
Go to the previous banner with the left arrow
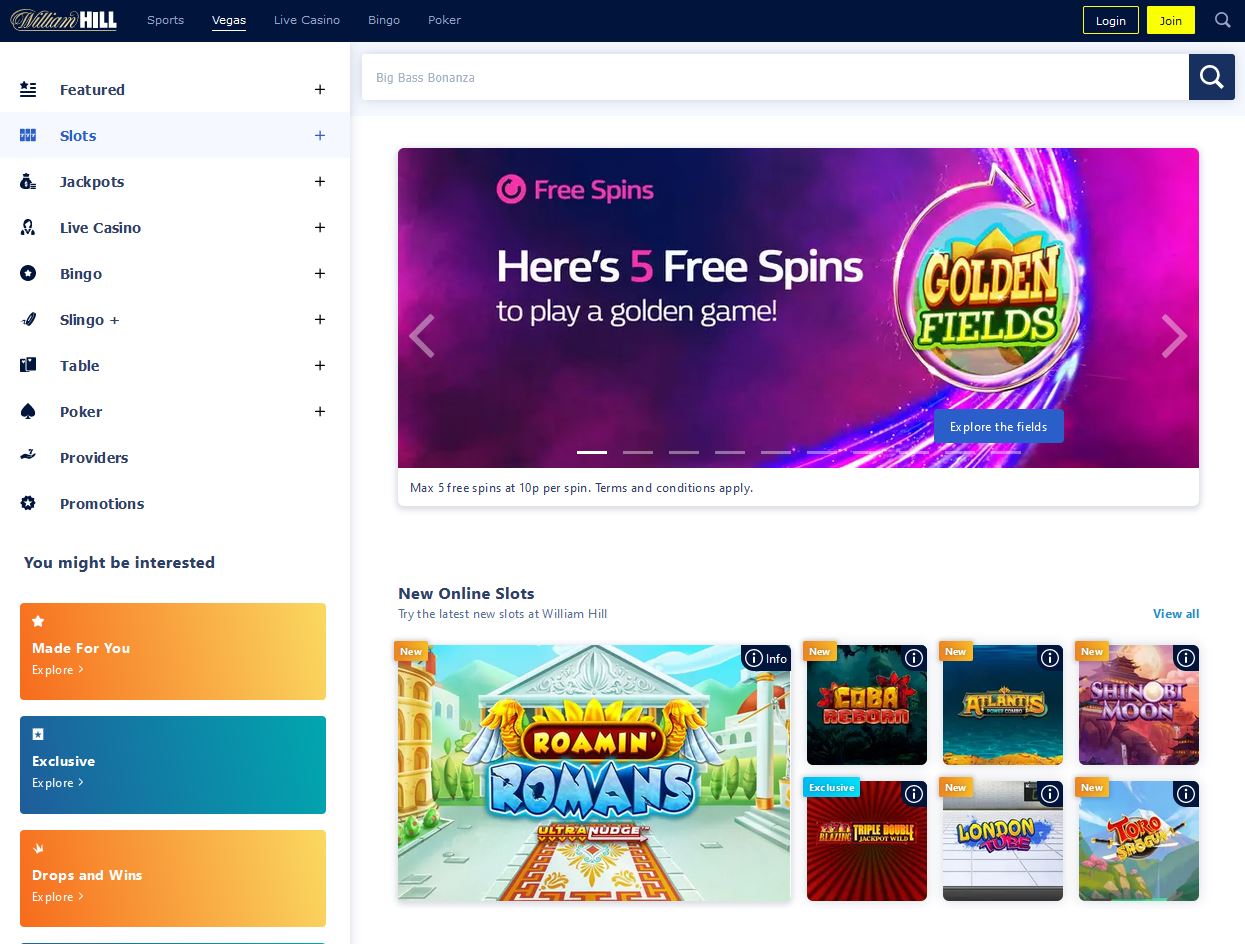[x=422, y=336]
